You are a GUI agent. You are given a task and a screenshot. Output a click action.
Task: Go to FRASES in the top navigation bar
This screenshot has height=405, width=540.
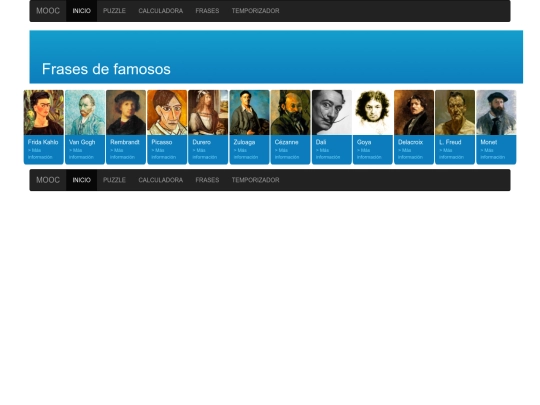click(x=207, y=11)
